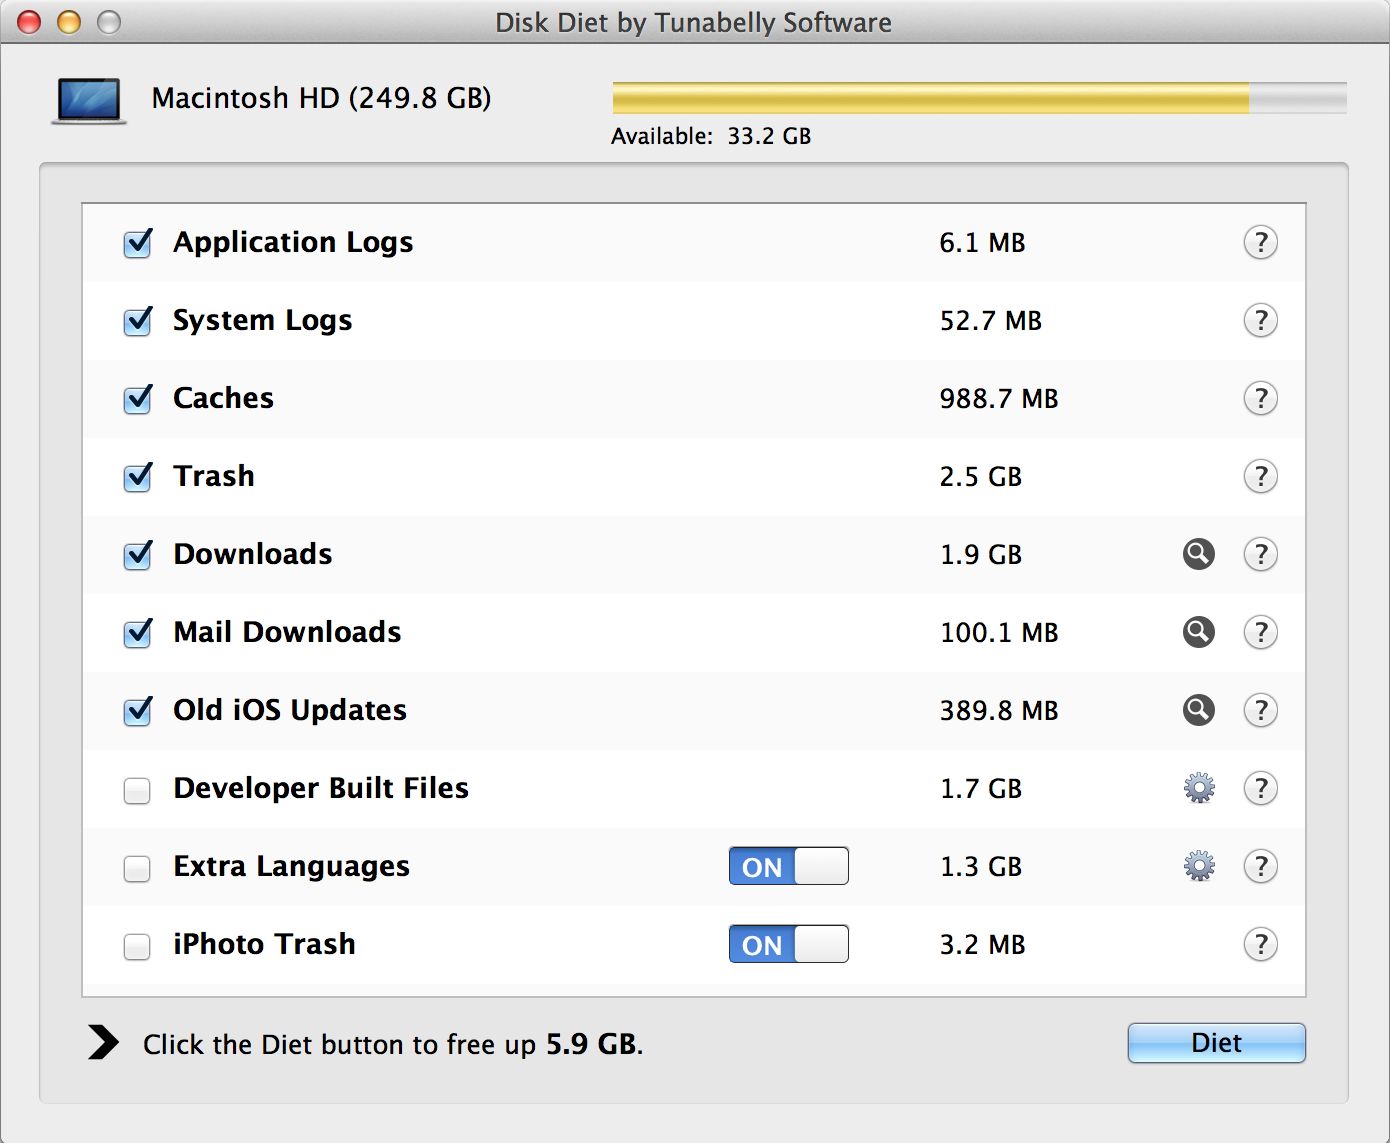Click the disk usage progress bar
The width and height of the screenshot is (1390, 1143).
(x=980, y=97)
